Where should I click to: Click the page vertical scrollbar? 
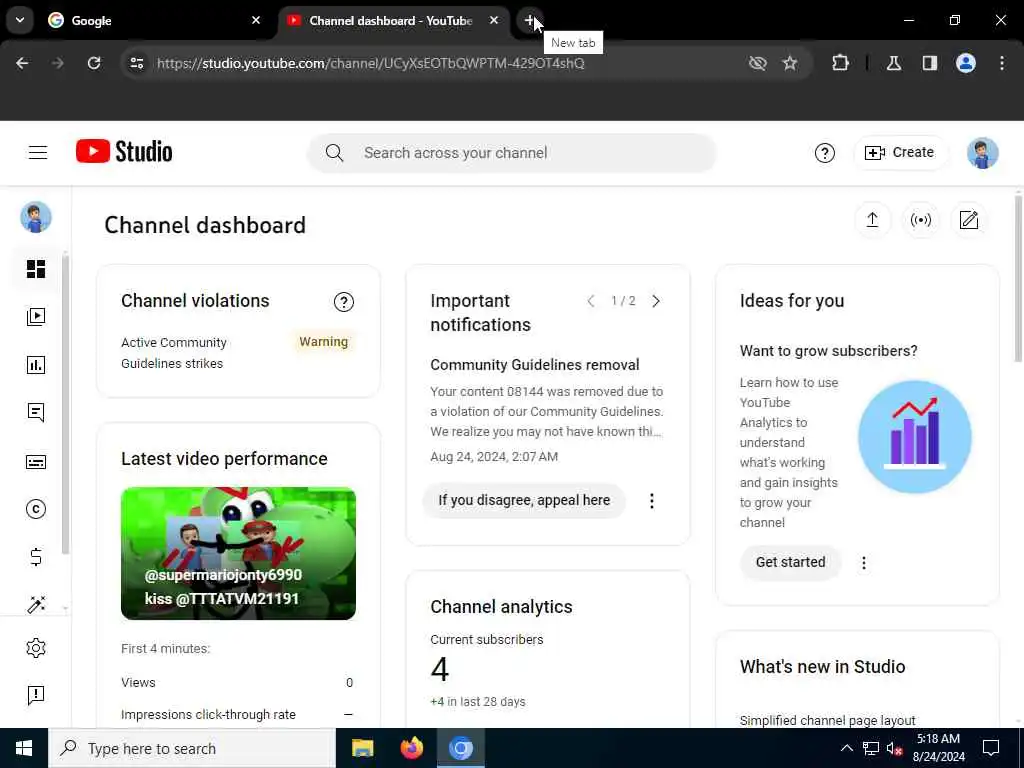1018,278
